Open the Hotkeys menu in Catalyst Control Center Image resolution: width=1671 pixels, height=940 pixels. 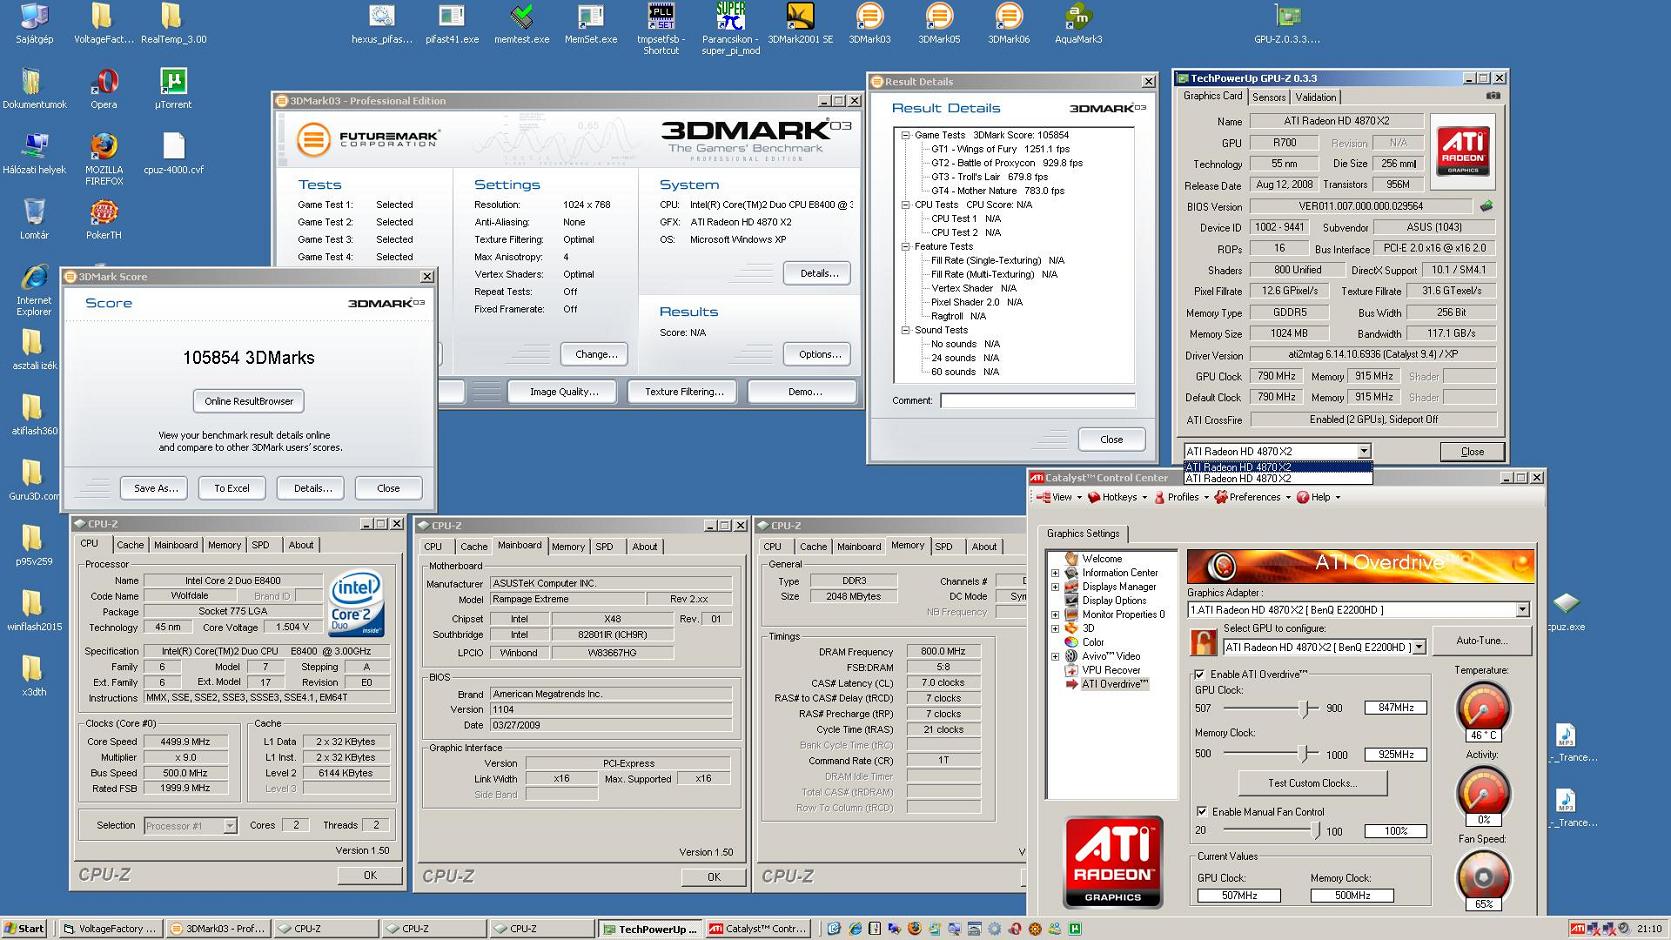point(1119,497)
